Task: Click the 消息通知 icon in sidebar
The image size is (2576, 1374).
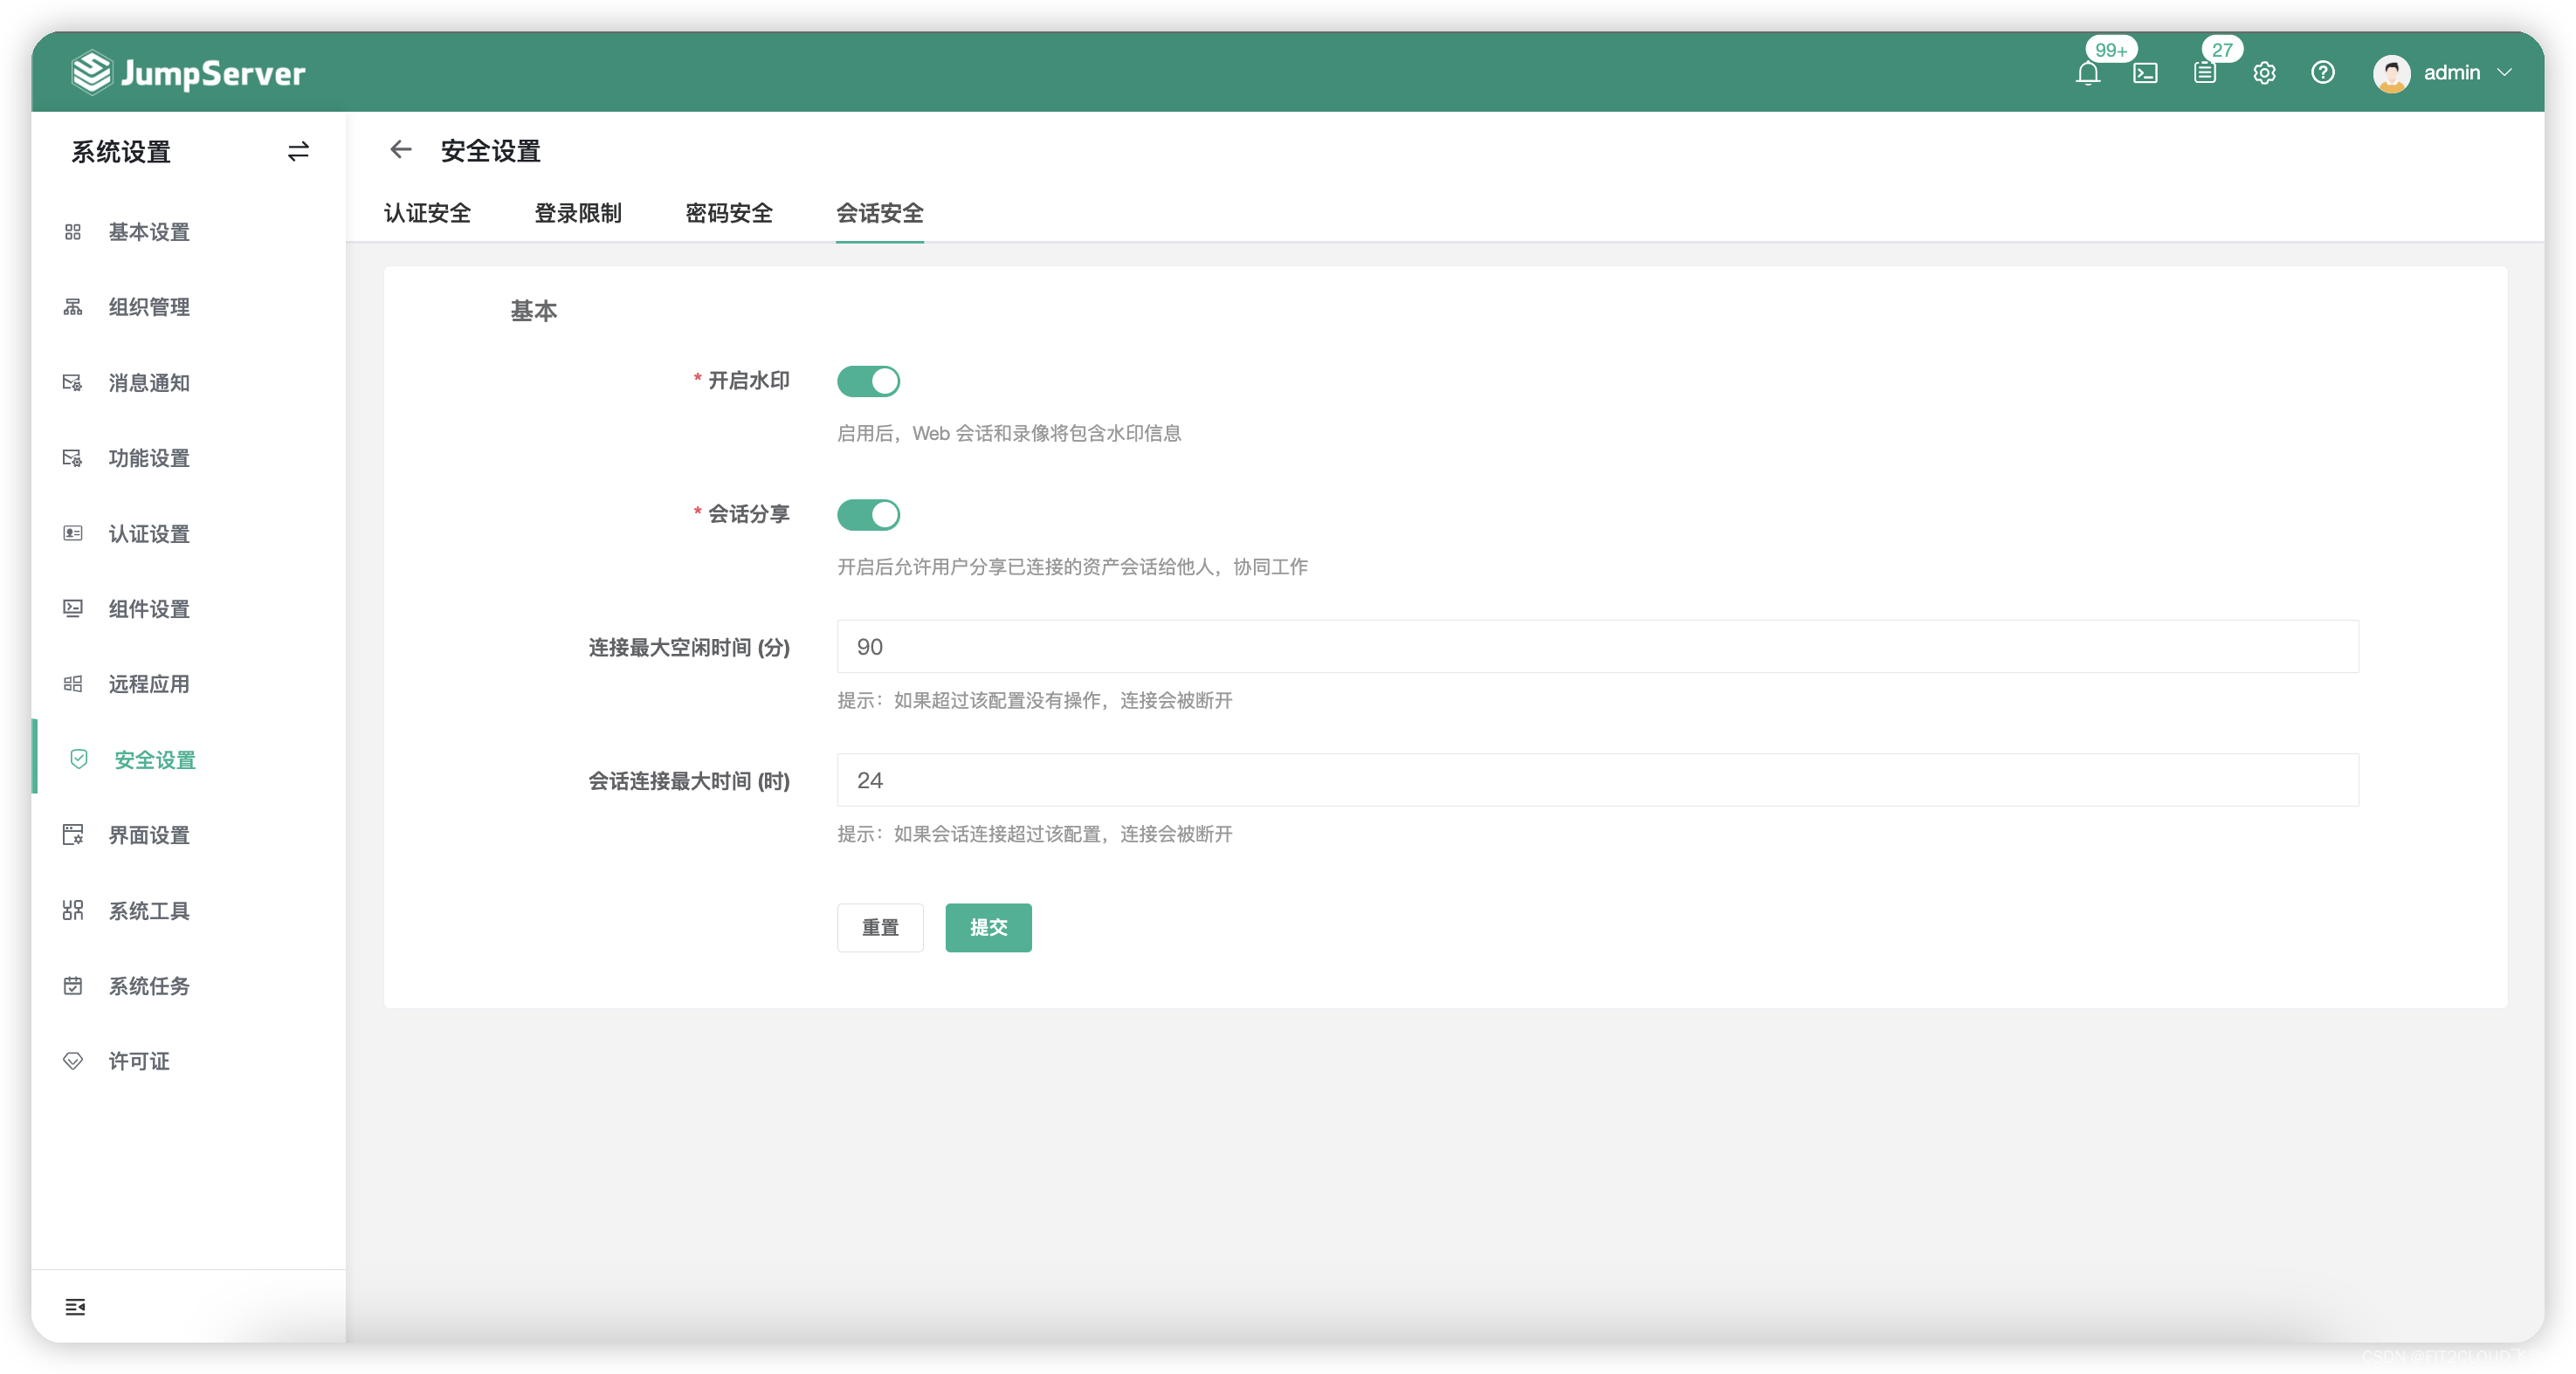Action: pos(73,383)
